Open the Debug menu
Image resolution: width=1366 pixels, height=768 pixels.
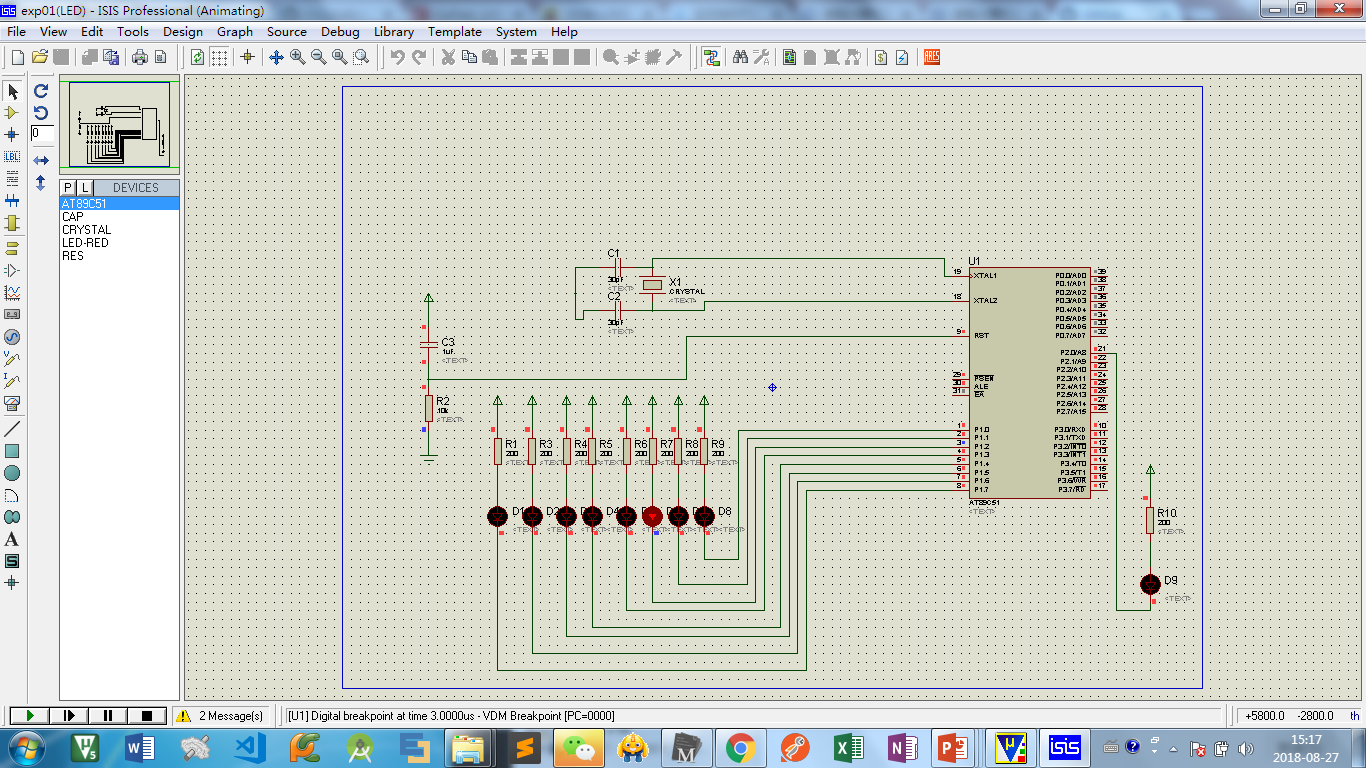[x=340, y=31]
